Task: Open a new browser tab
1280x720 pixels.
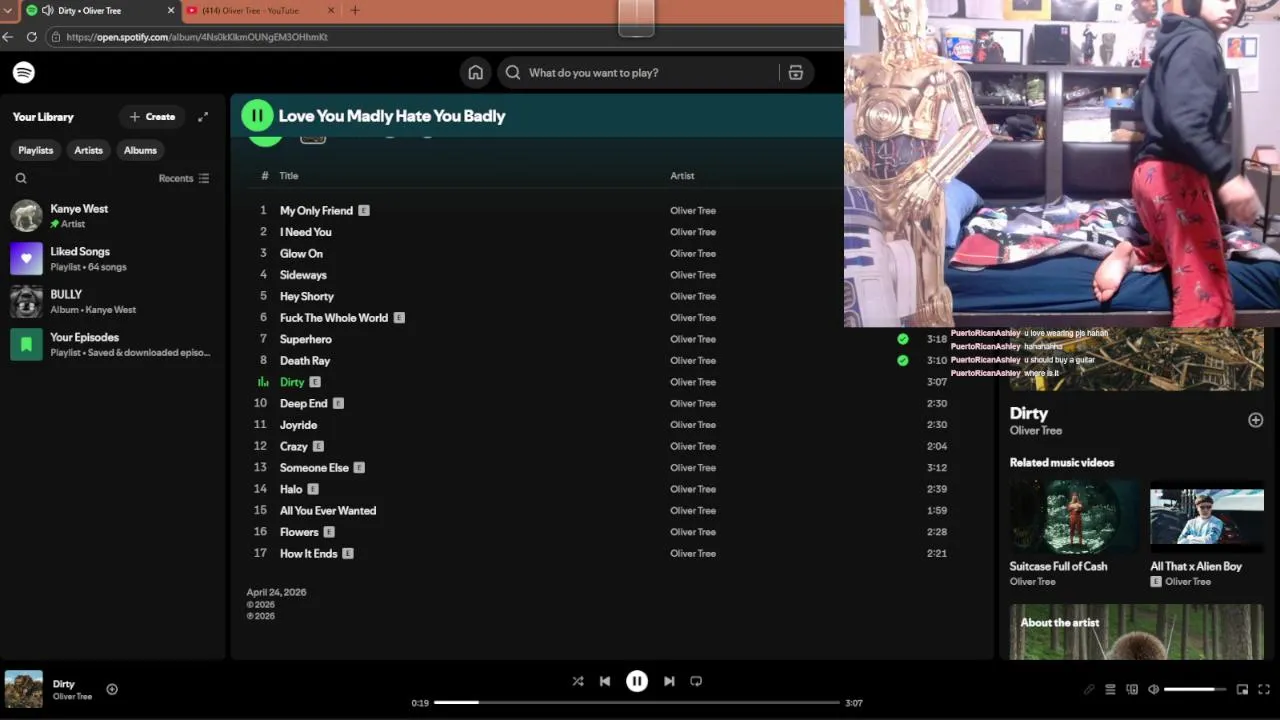Action: [x=354, y=10]
